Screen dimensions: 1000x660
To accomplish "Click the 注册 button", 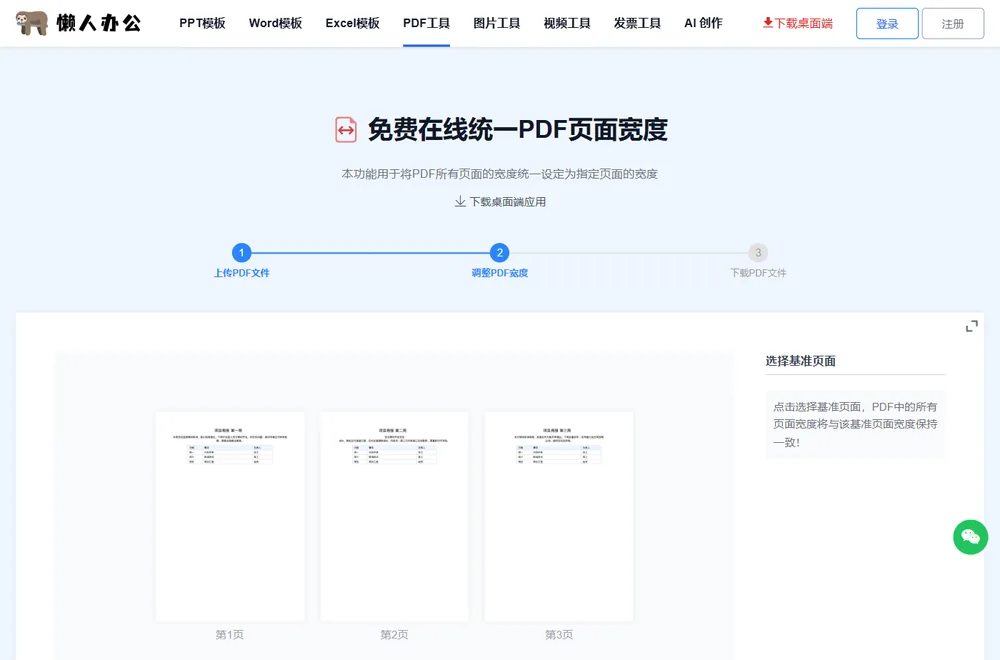I will click(x=953, y=24).
